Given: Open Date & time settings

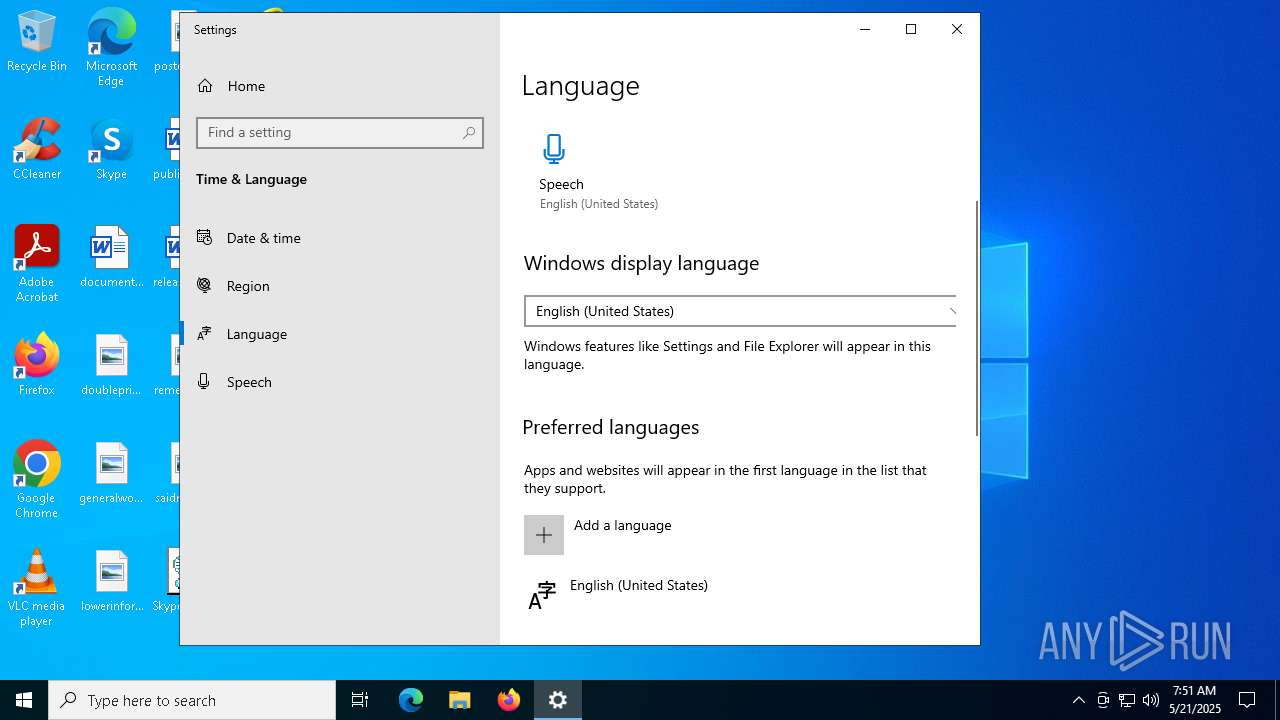Looking at the screenshot, I should coord(340,238).
